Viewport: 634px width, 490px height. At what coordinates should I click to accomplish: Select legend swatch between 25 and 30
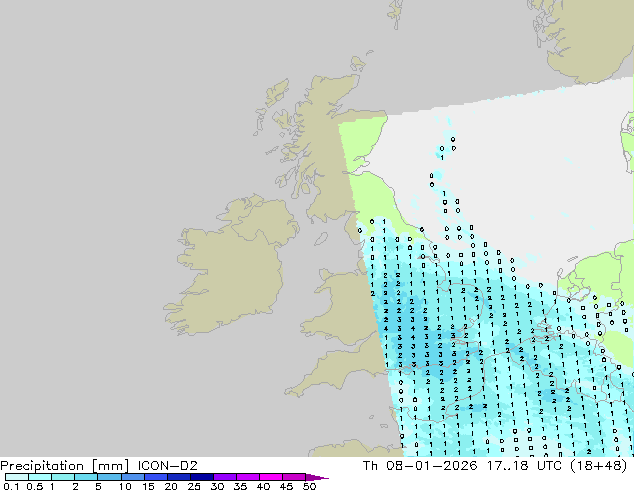click(202, 477)
